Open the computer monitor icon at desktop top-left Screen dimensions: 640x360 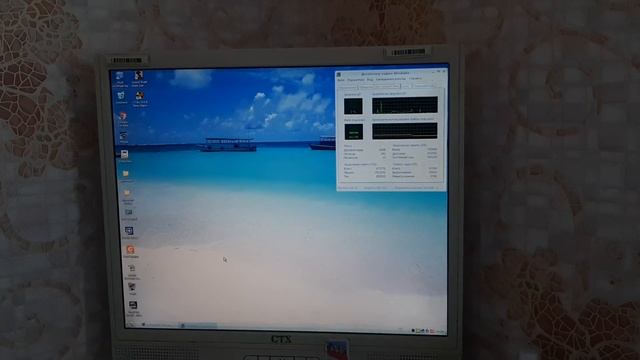(120, 76)
